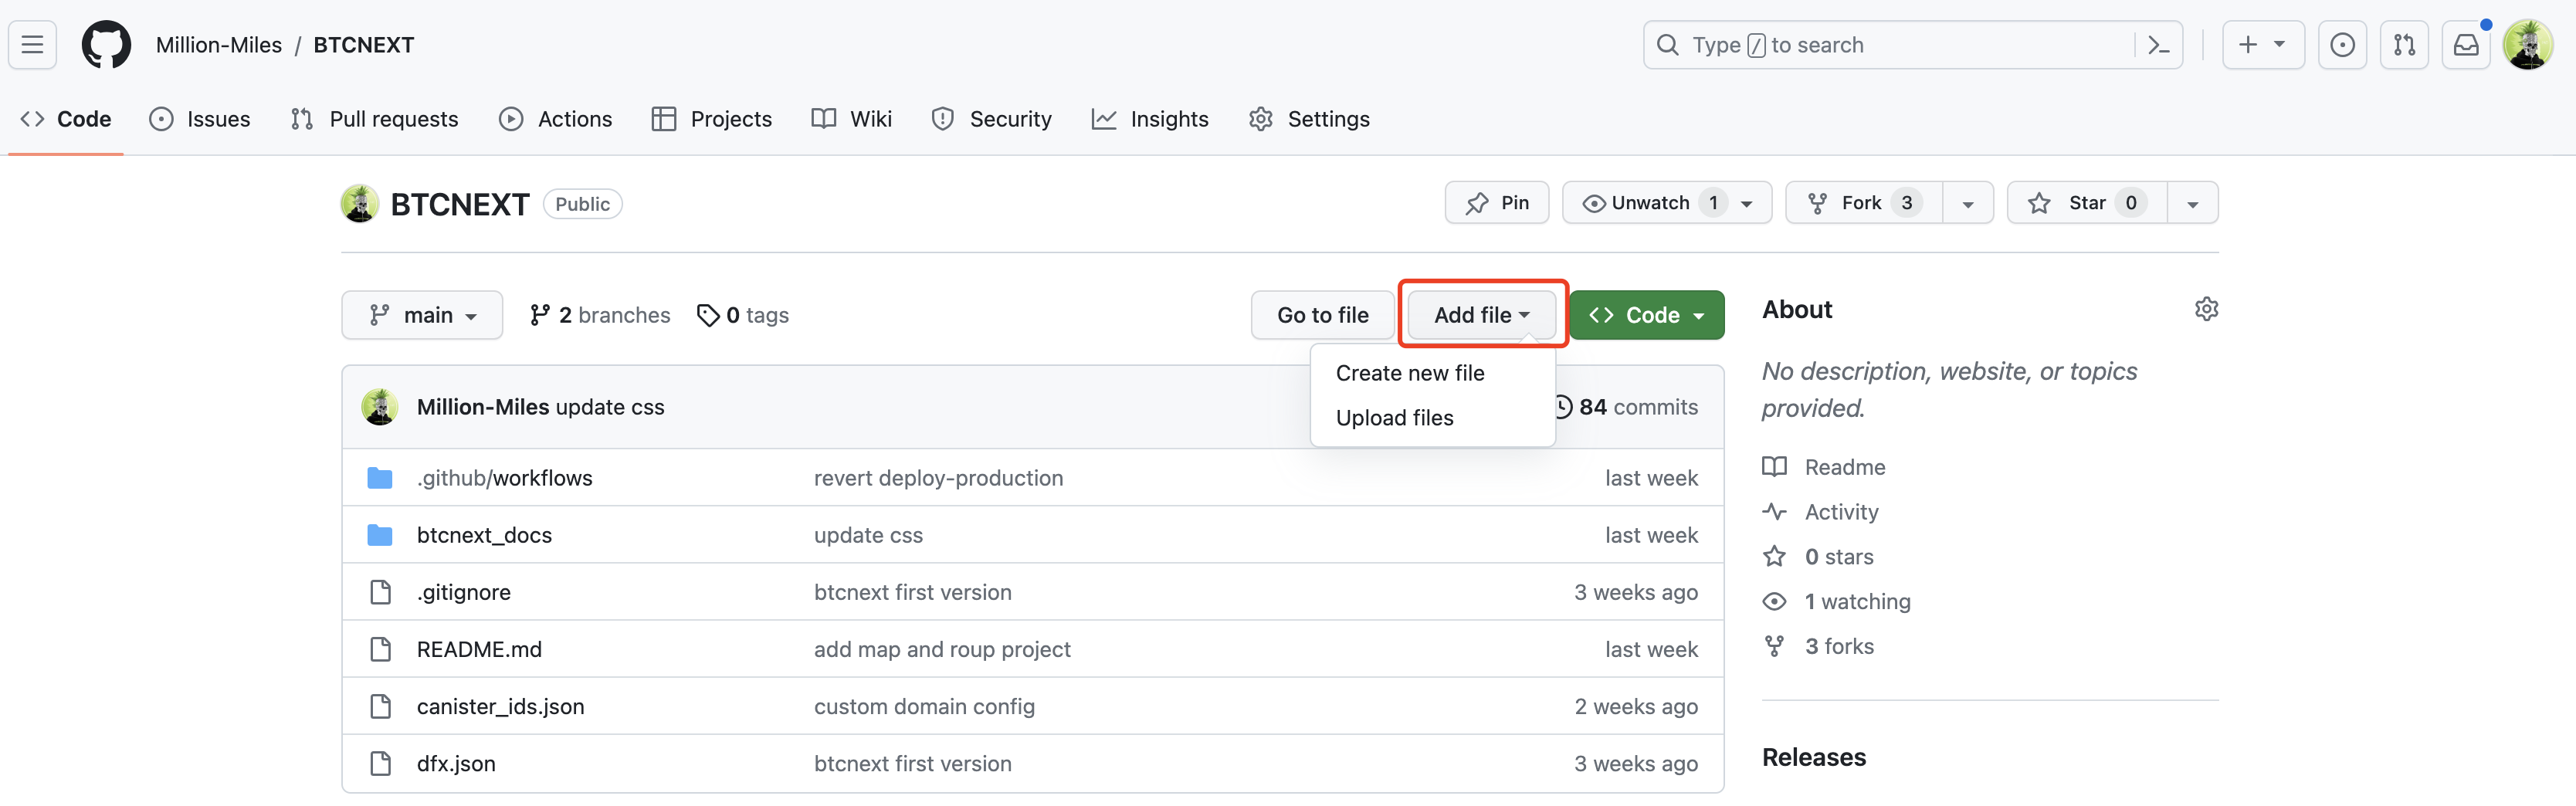Open the 'update css' latest commit message
2576x806 pixels.
point(610,407)
